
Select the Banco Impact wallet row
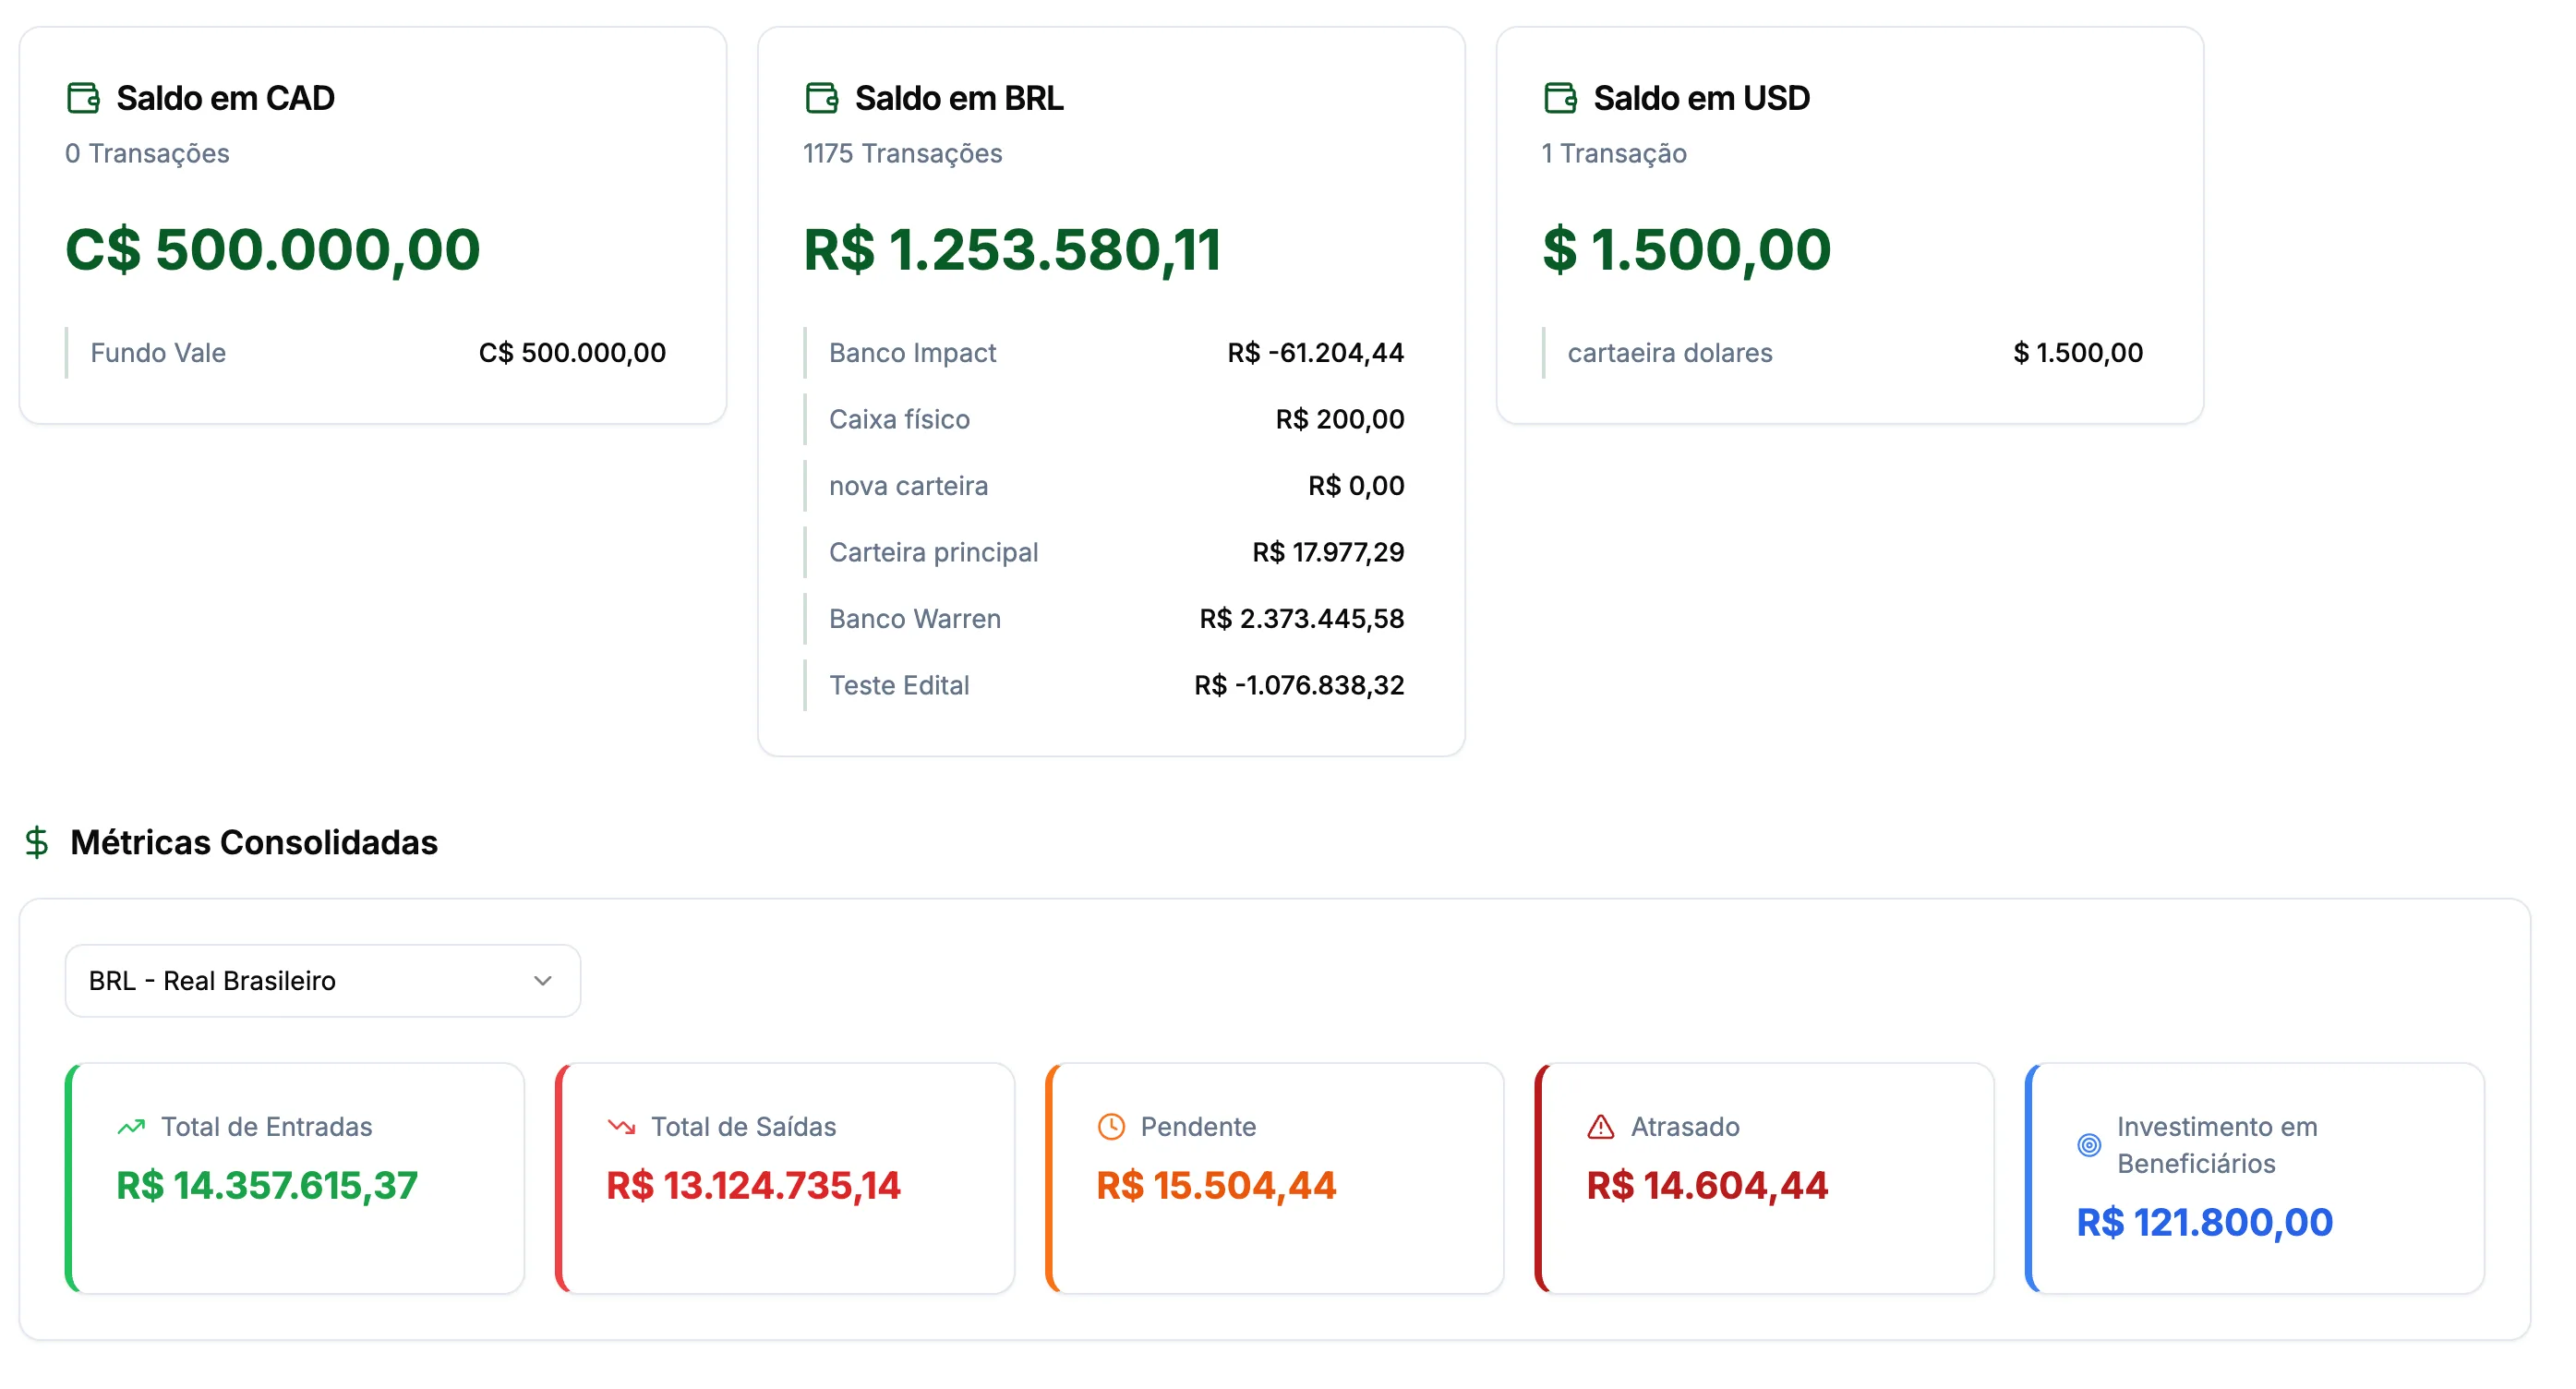click(x=1105, y=353)
